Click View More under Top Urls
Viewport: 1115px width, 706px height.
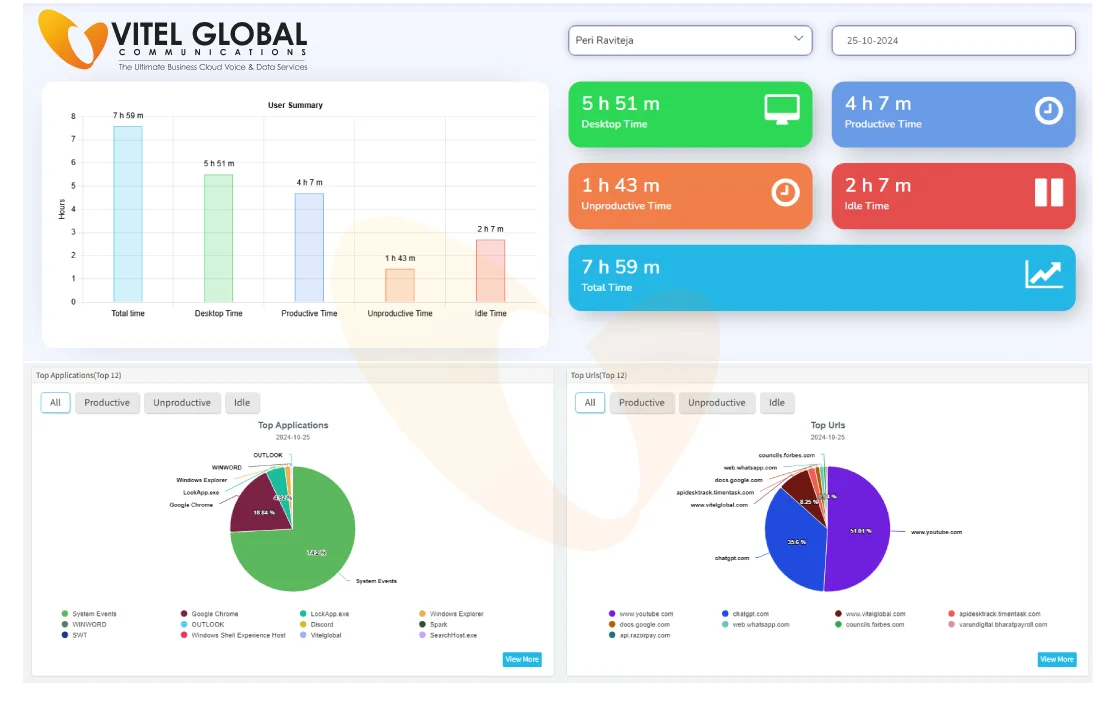(x=1056, y=659)
